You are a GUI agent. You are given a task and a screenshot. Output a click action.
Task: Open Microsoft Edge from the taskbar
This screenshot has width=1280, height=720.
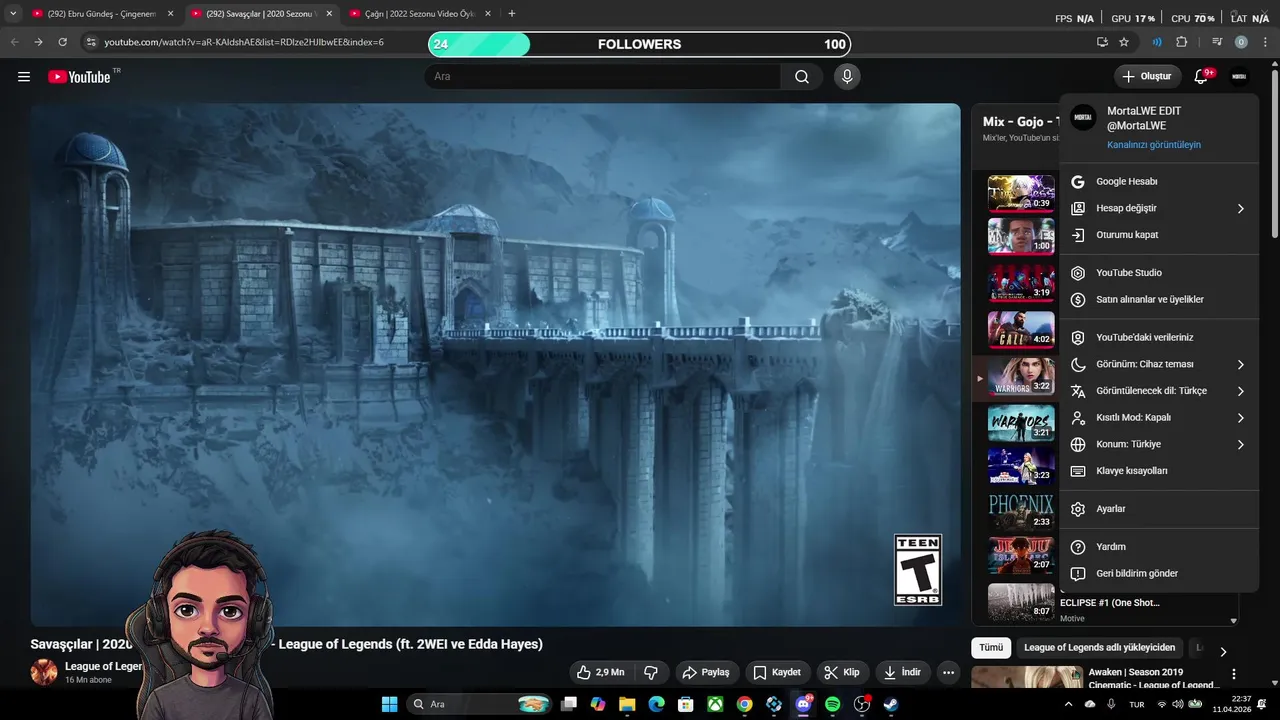coord(656,704)
